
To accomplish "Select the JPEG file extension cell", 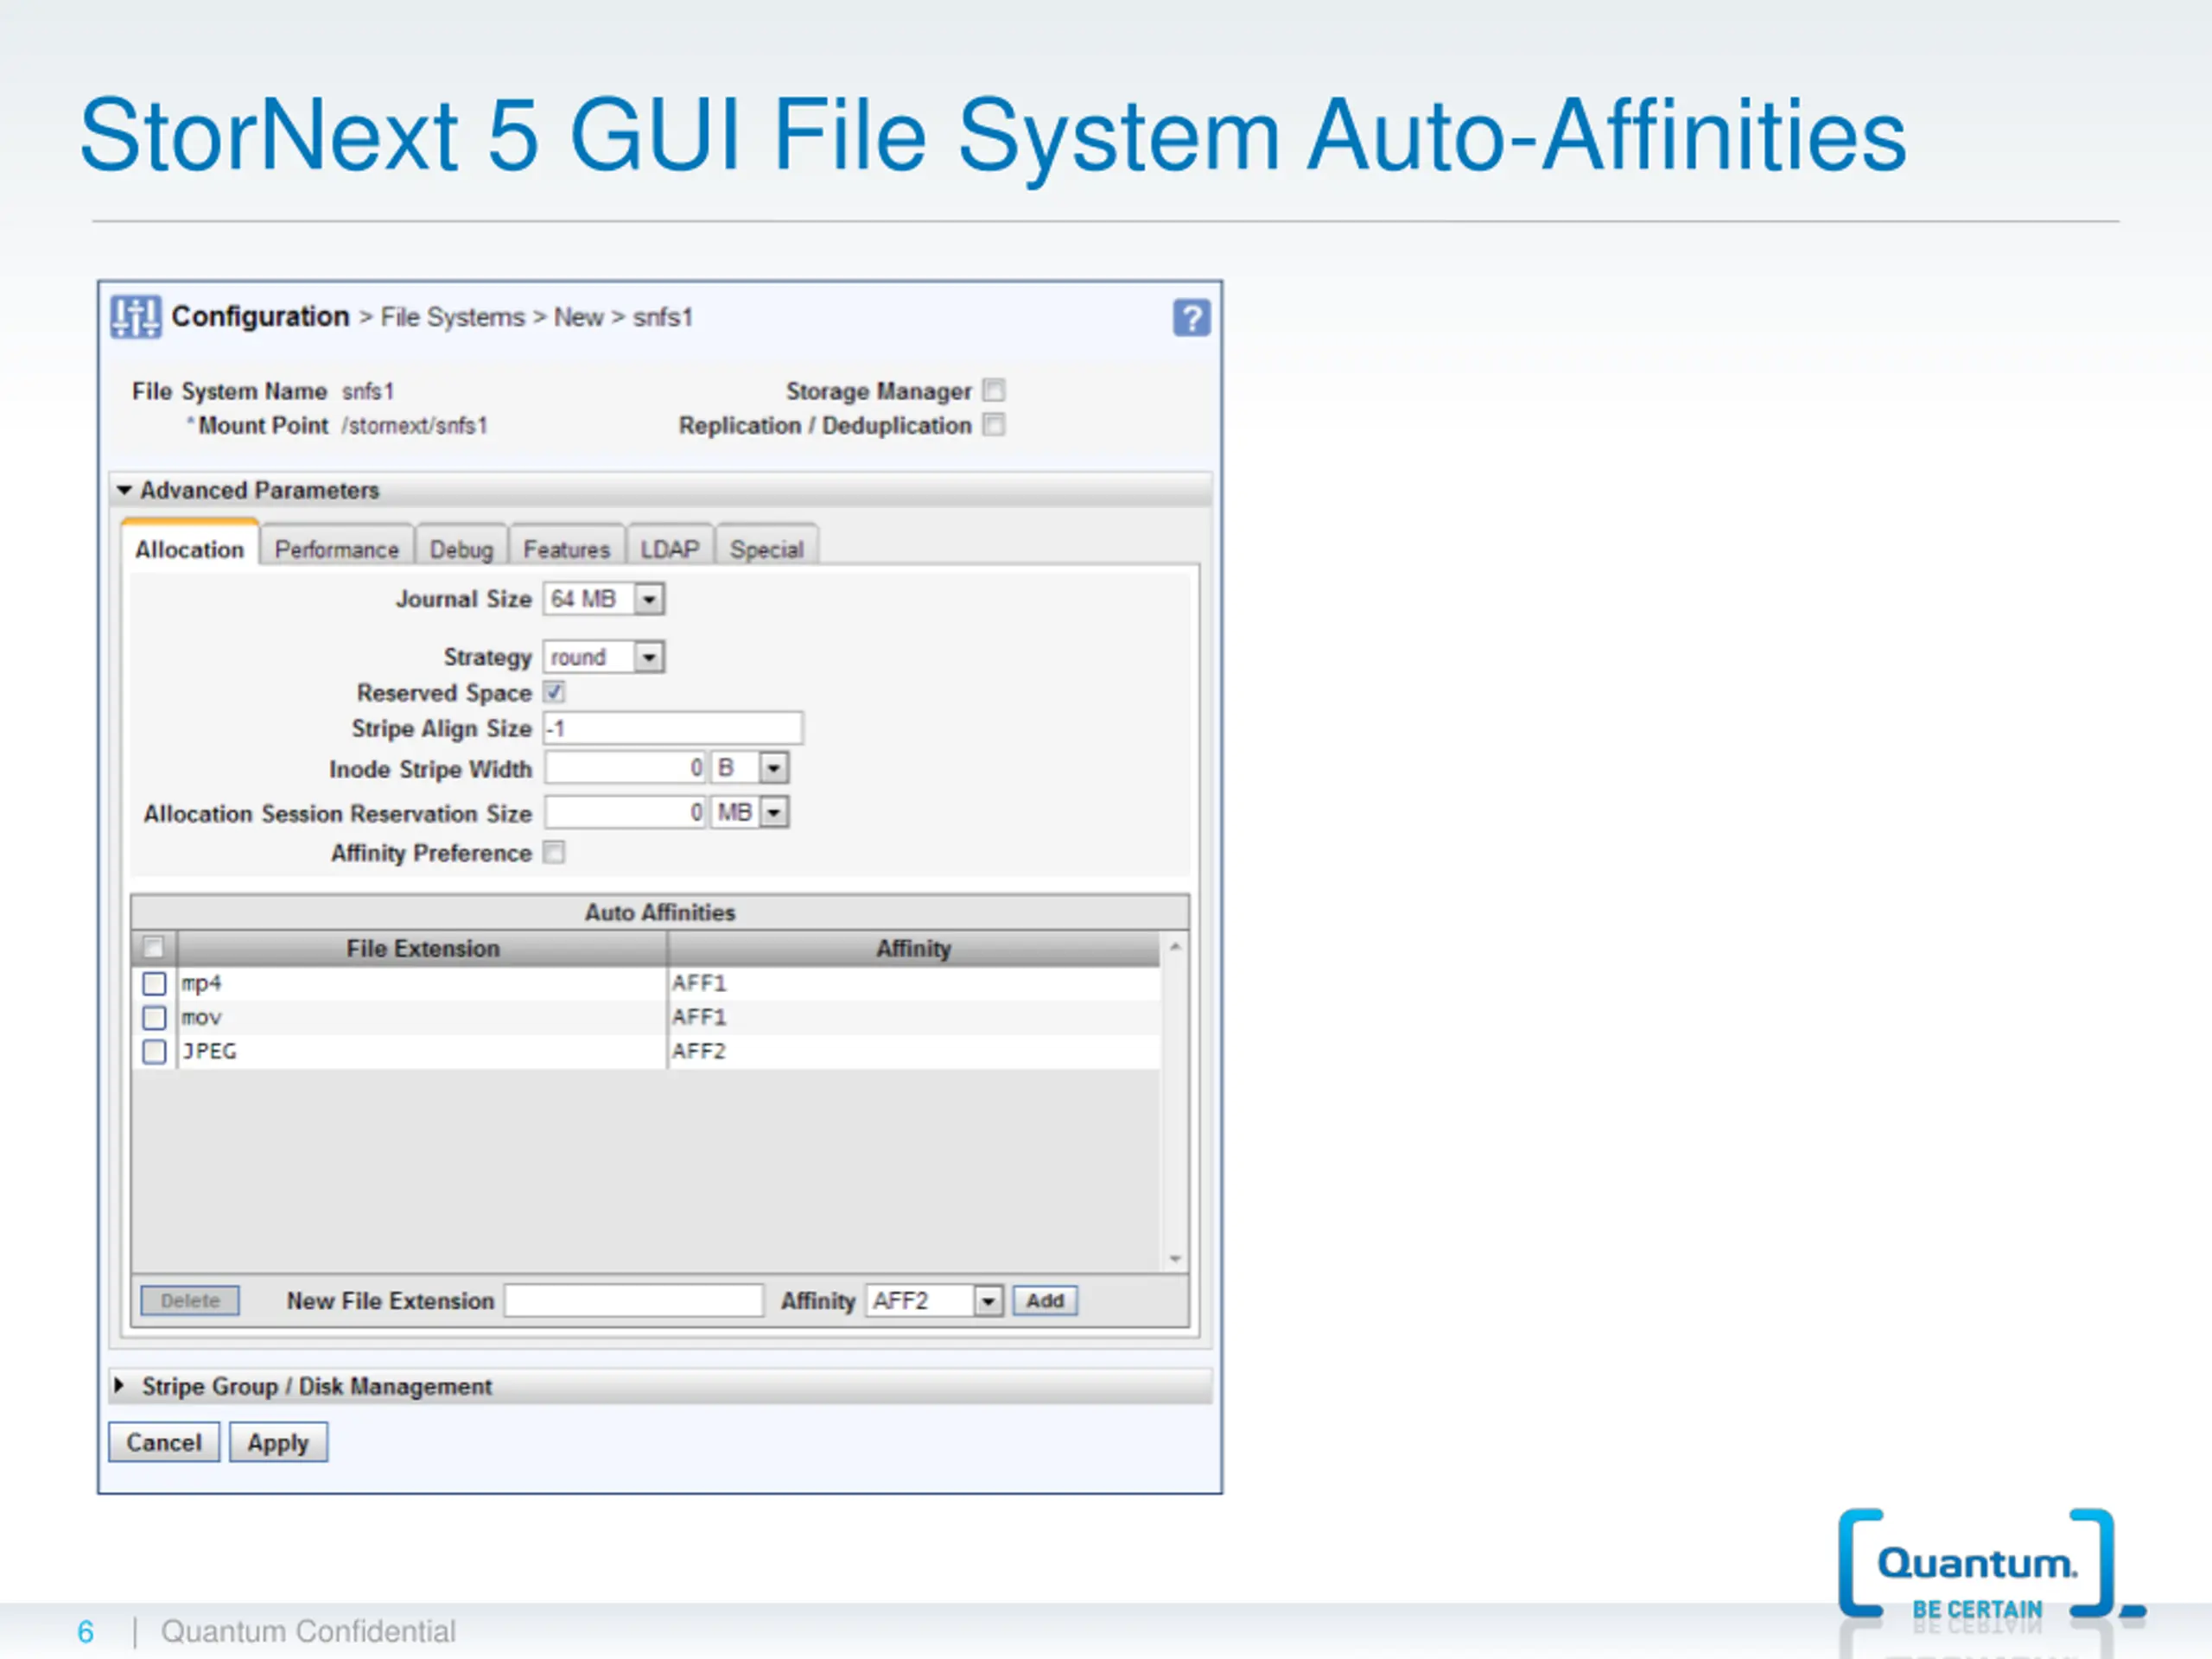I will tap(422, 1051).
